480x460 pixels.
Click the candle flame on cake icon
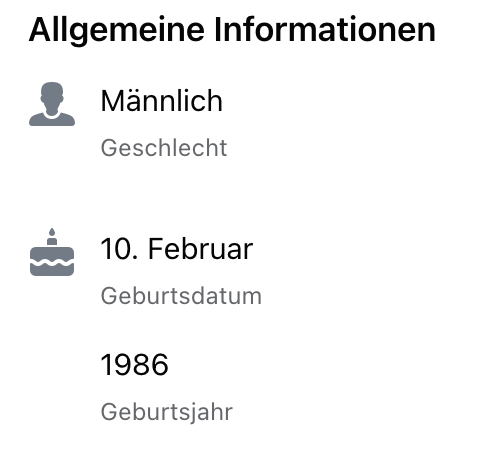[x=52, y=232]
